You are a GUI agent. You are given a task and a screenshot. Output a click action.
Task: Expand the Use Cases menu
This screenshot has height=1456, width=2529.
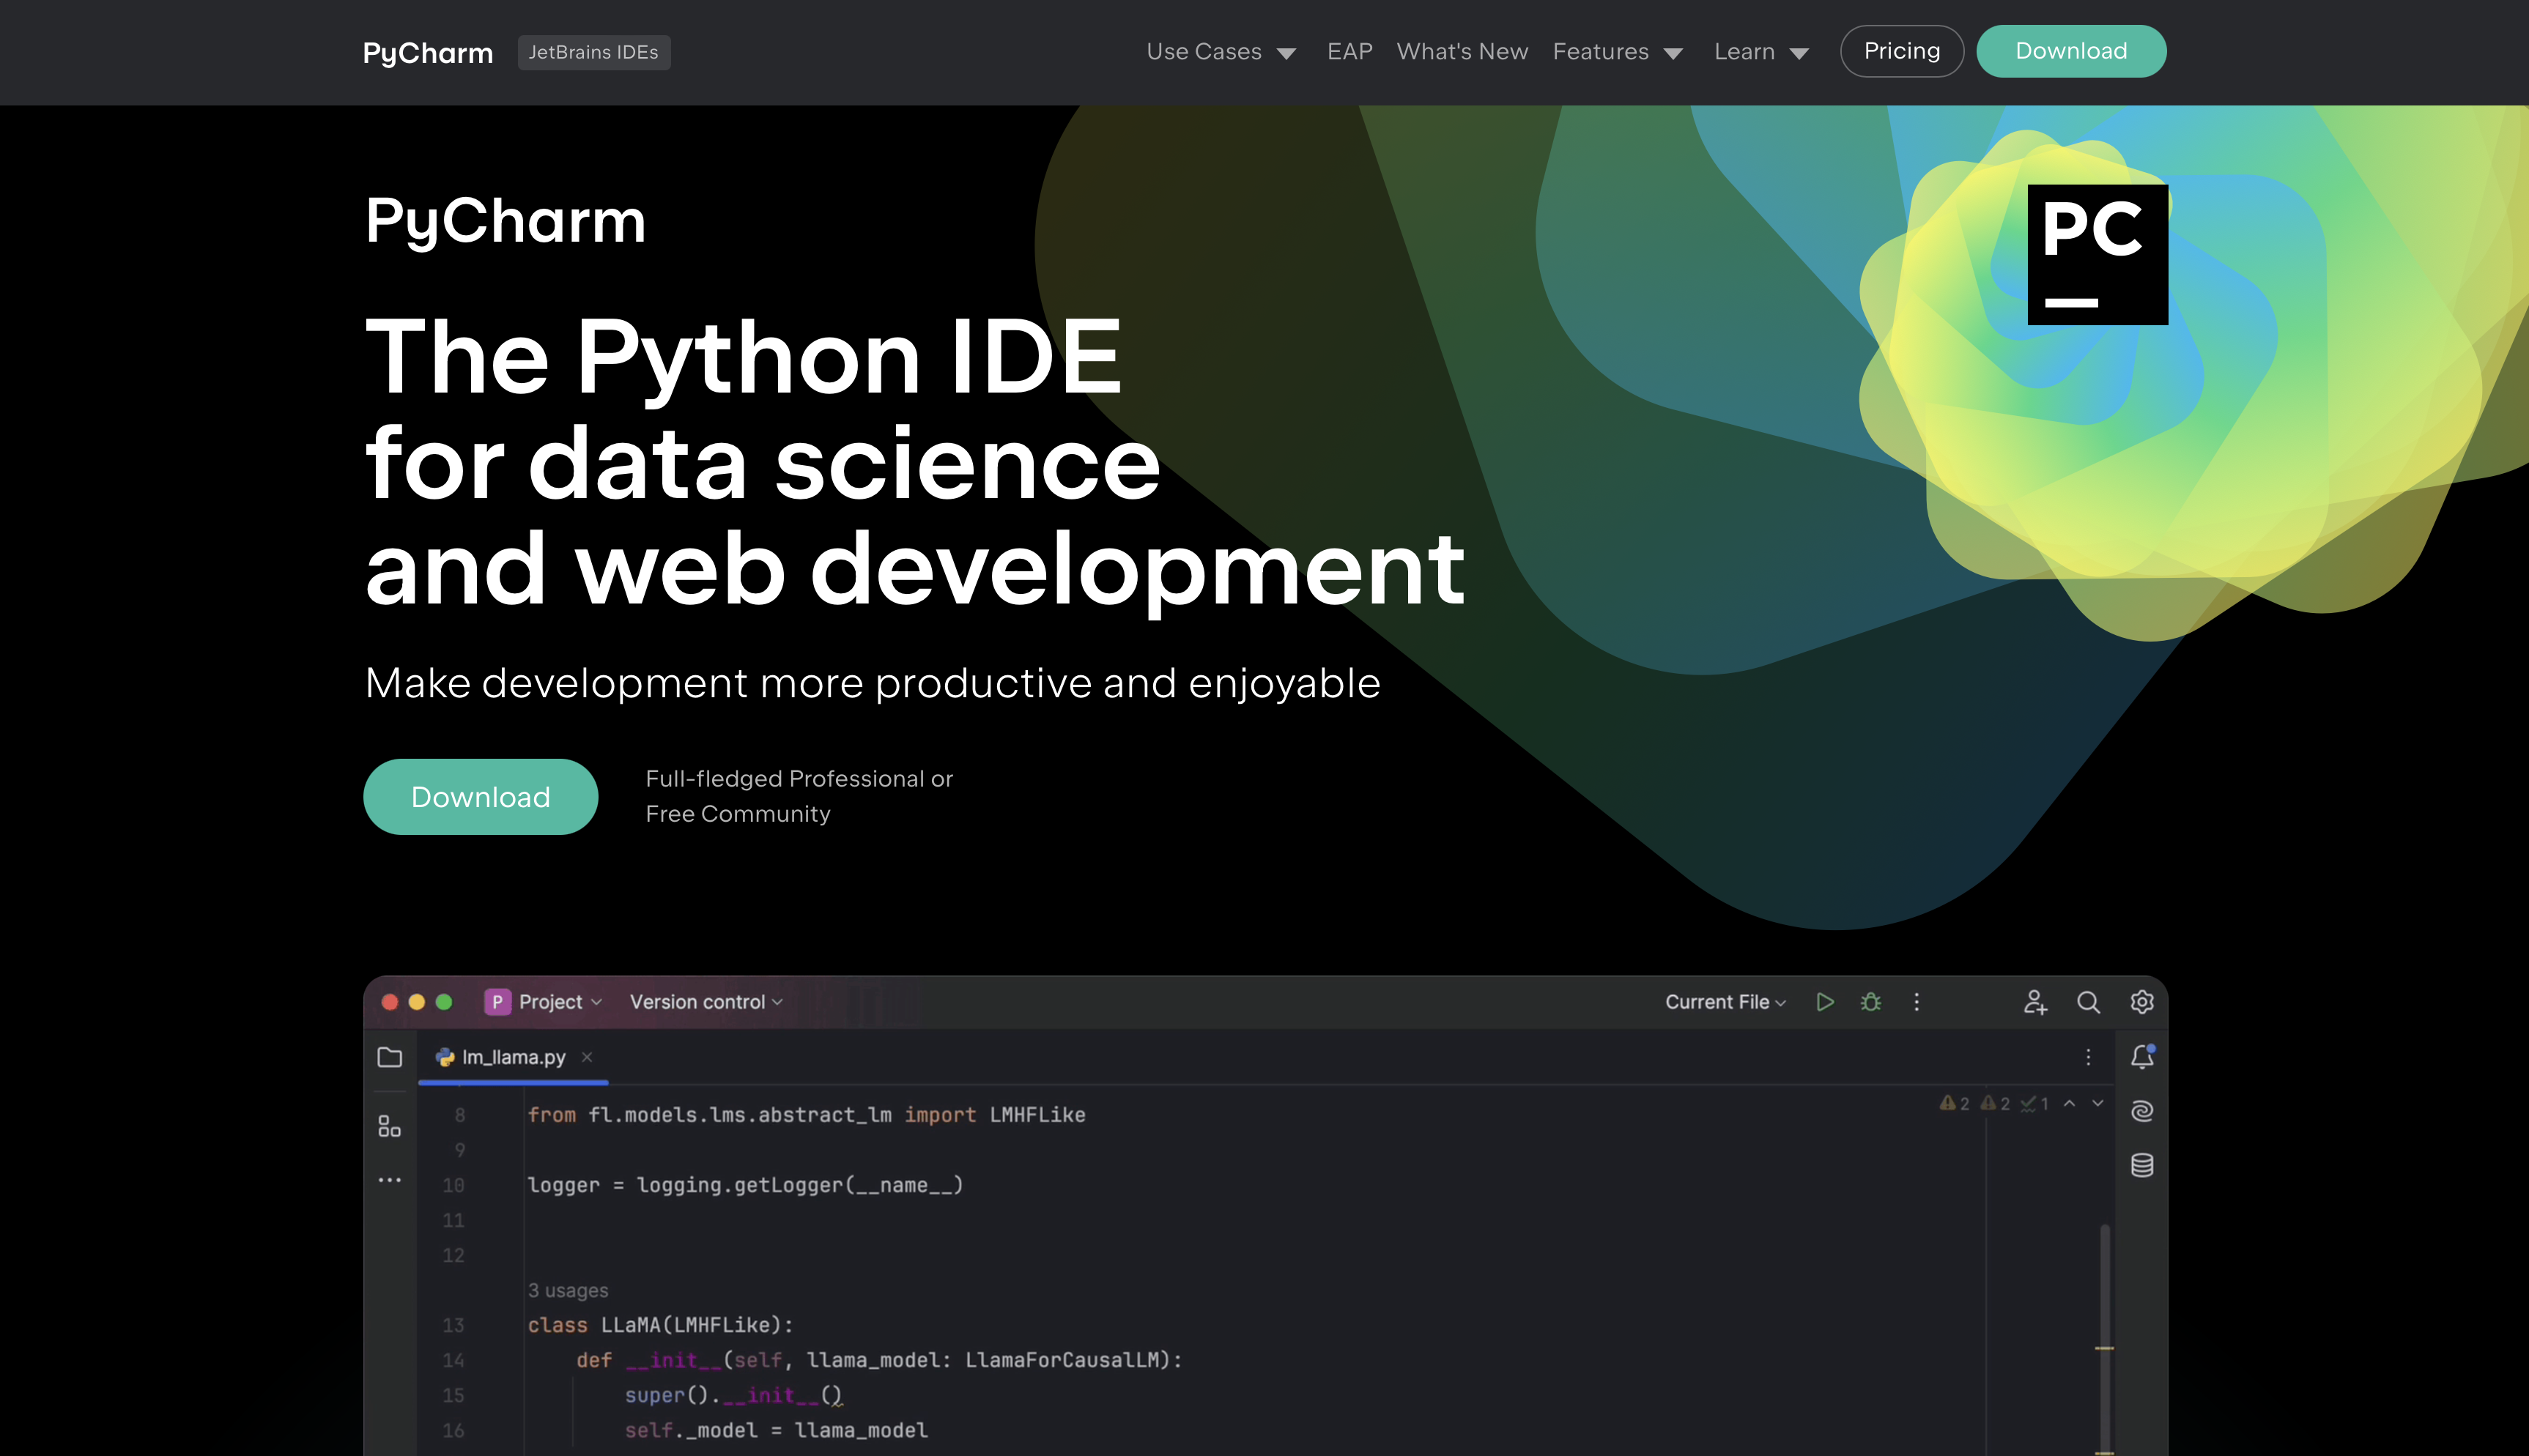[1221, 52]
